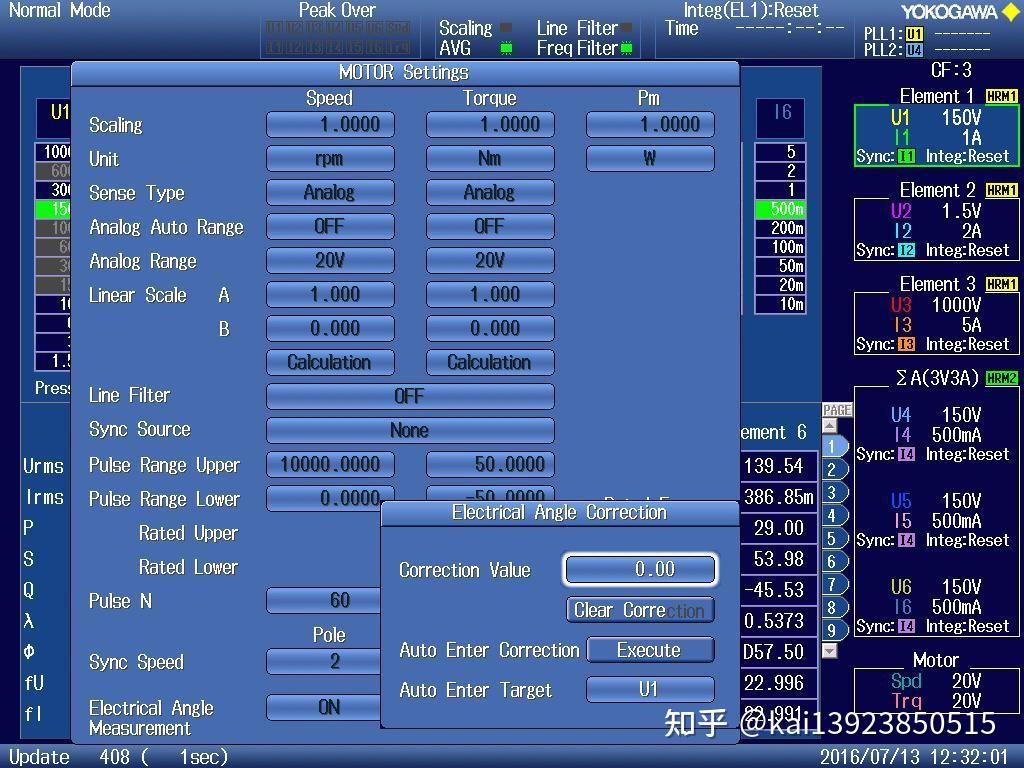Open the Torque Sense Type dropdown

coord(490,192)
